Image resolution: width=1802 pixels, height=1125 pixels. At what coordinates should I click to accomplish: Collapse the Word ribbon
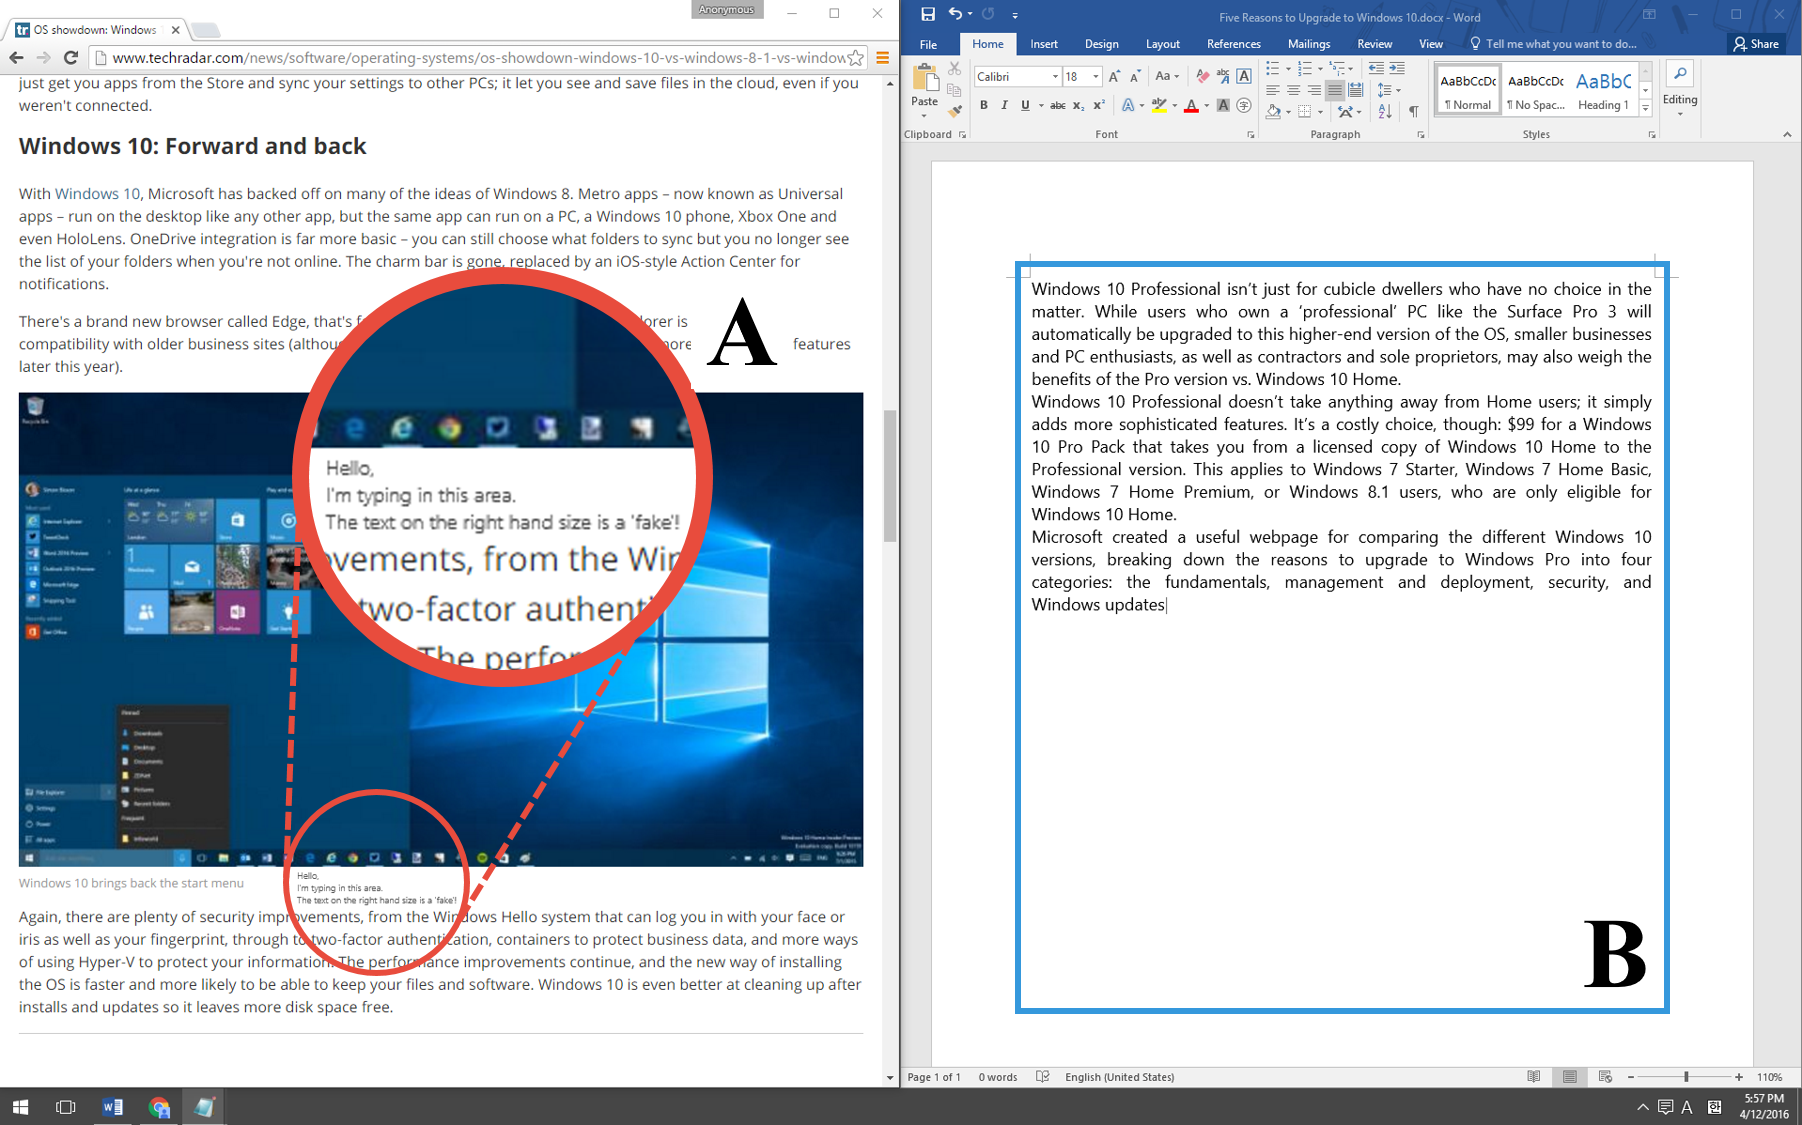coord(1787,135)
